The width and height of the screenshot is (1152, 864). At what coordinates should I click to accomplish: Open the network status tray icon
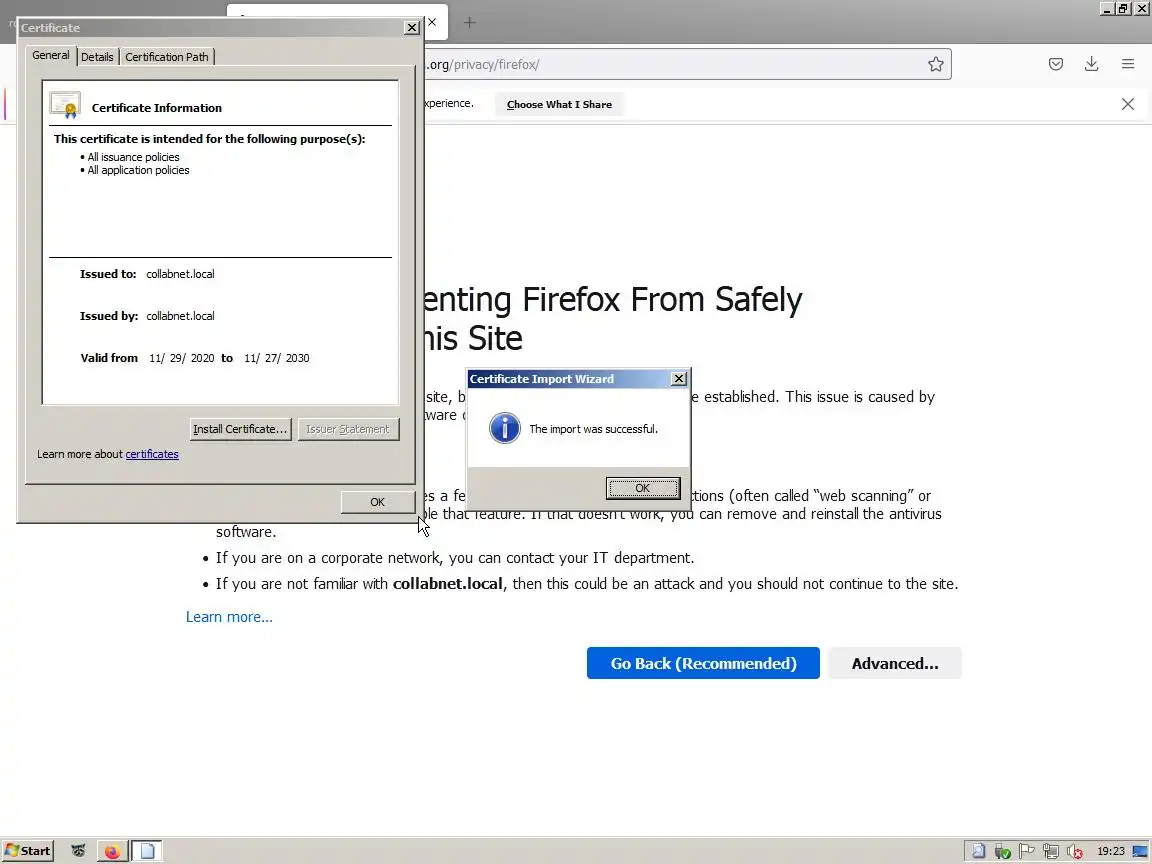click(x=1051, y=851)
